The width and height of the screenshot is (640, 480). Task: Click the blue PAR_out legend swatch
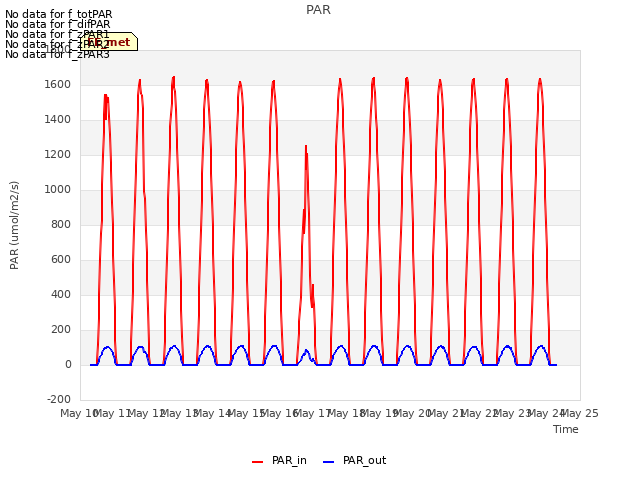pos(329,462)
